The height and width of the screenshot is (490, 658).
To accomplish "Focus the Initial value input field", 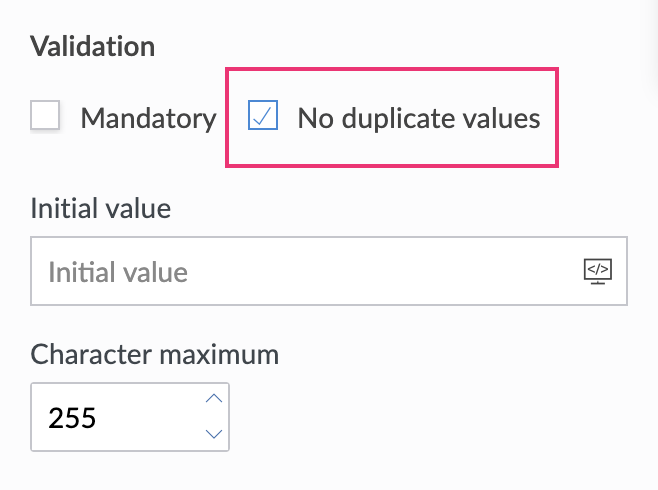I will pos(300,271).
